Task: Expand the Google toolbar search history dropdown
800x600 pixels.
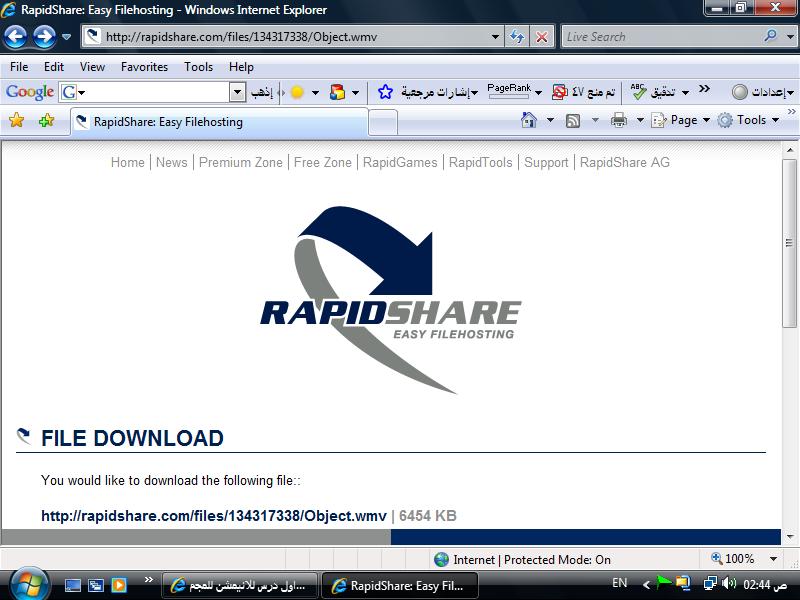Action: (237, 92)
